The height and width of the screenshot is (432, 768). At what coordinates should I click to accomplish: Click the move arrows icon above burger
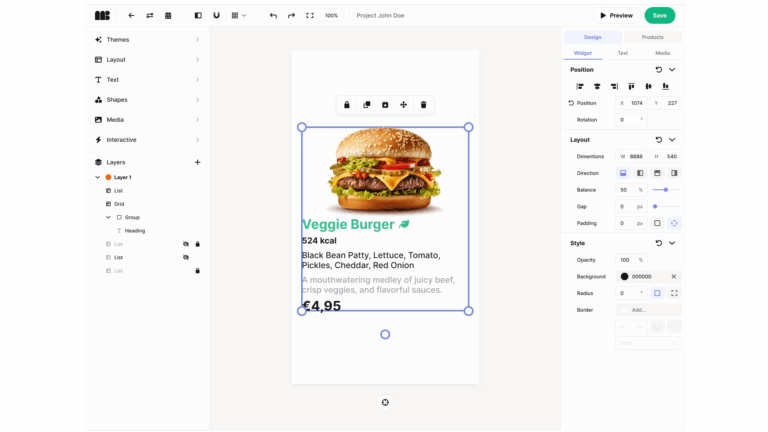coord(404,105)
